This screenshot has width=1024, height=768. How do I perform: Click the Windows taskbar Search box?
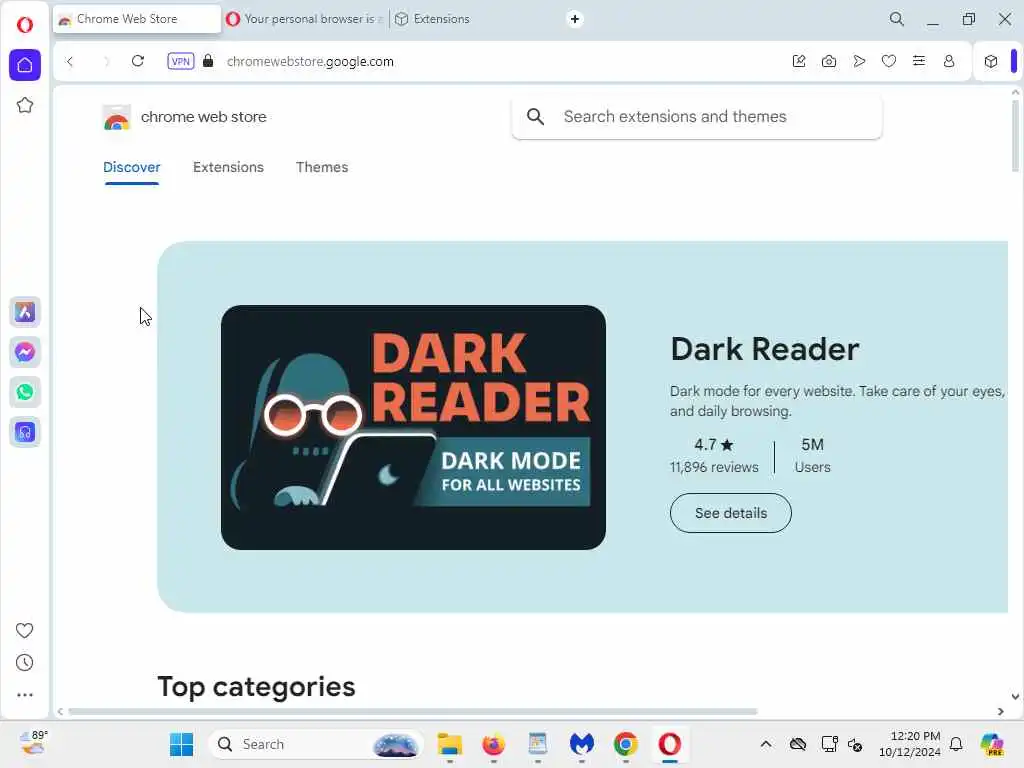pyautogui.click(x=316, y=744)
